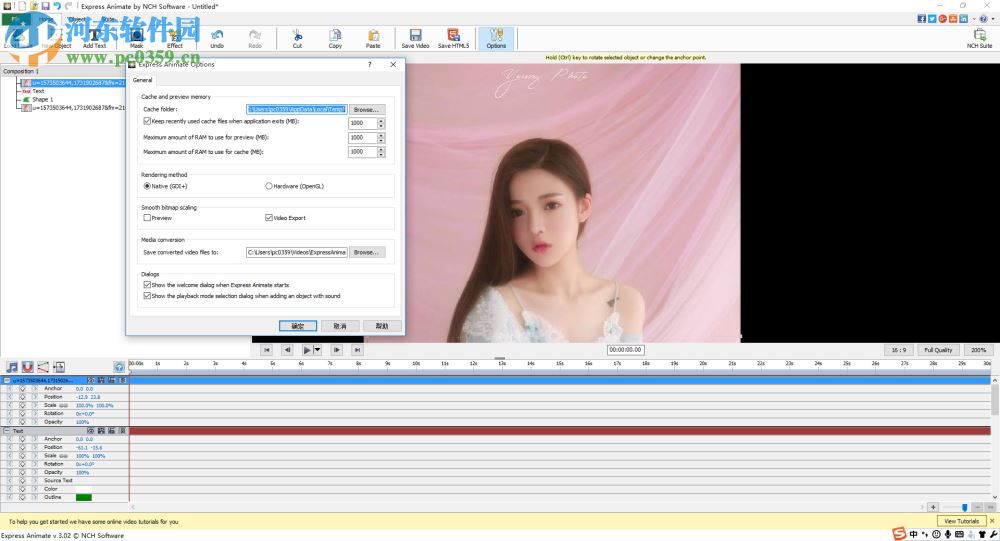The width and height of the screenshot is (1000, 541).
Task: Select Hardware (OpenGL) rendering radio button
Action: pos(268,186)
